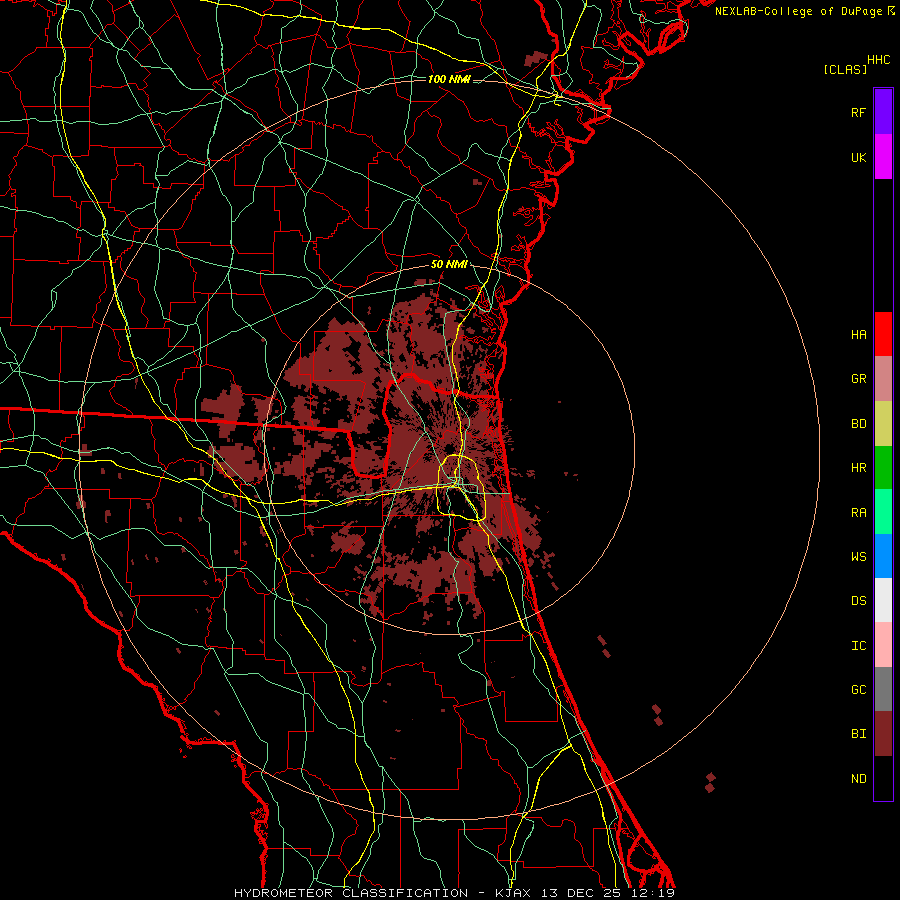Click the '13 DEC 25' date text
This screenshot has width=900, height=900.
coord(581,893)
